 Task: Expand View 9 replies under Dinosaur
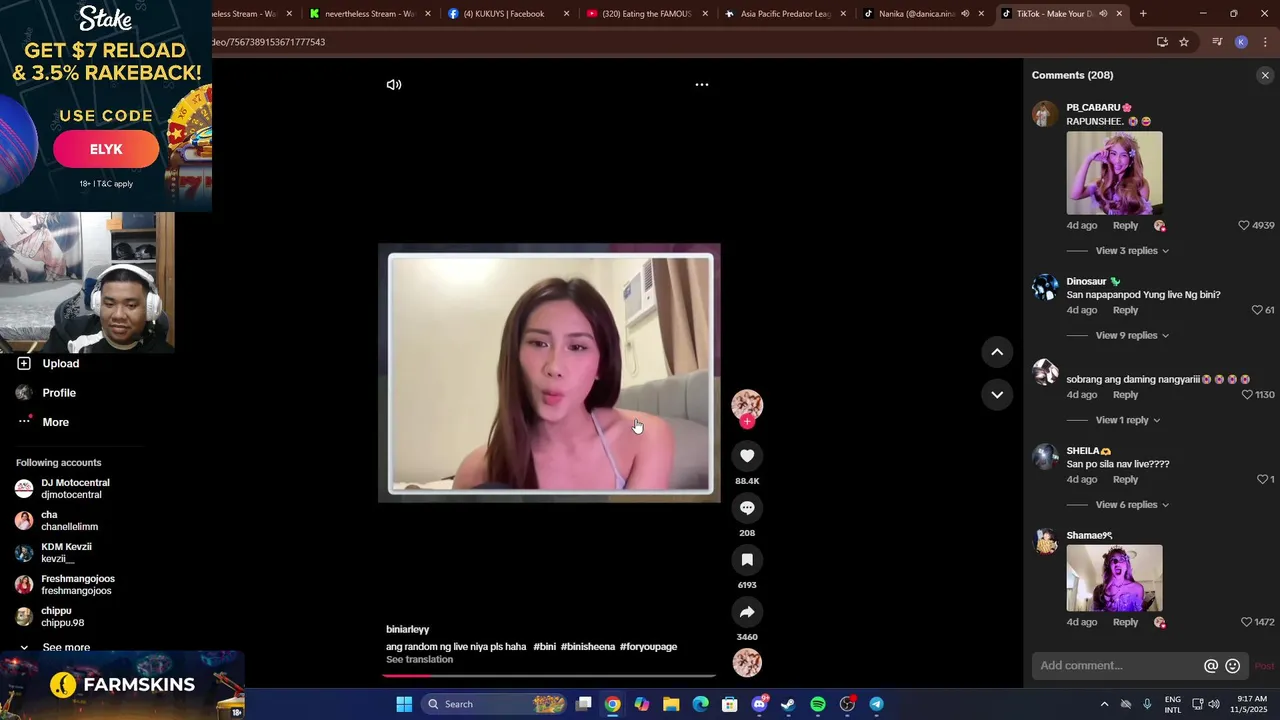pos(1132,336)
